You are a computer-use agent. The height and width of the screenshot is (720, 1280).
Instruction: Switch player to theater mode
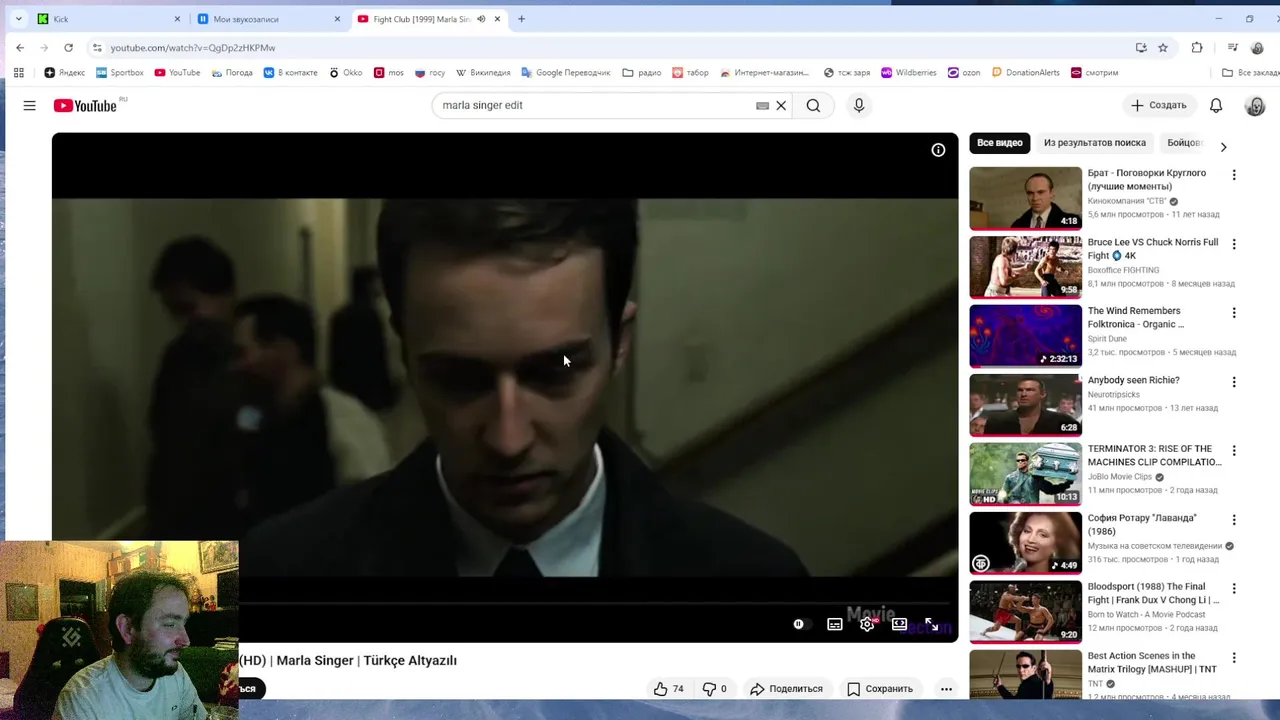tap(899, 624)
